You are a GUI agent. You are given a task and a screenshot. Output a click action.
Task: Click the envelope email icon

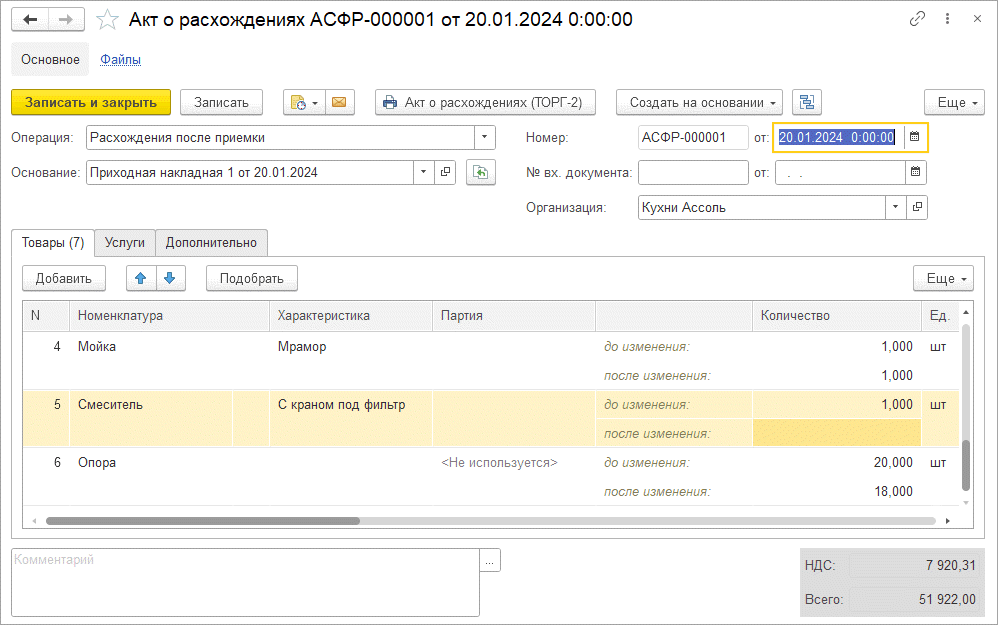[x=339, y=102]
